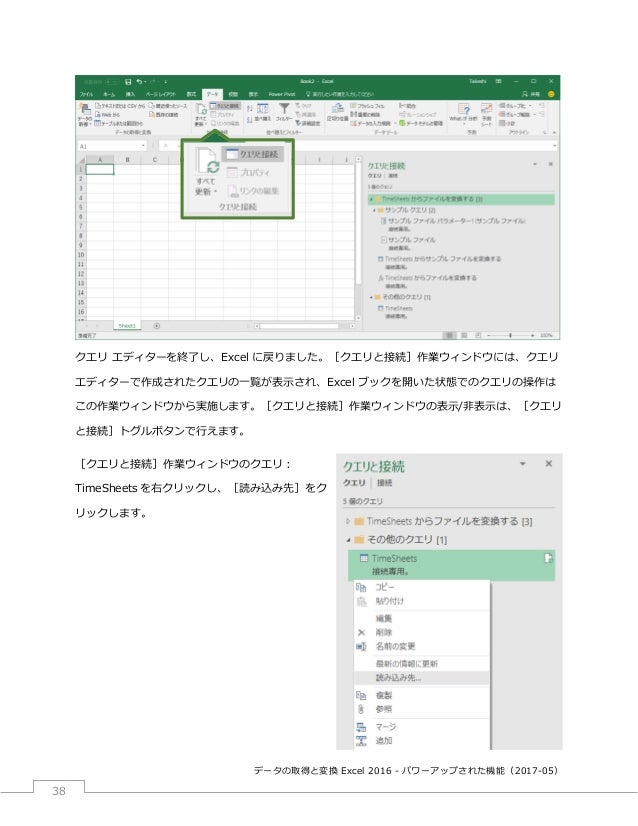Click the 並べ替え sort button
This screenshot has width=638, height=826.
coord(262,114)
